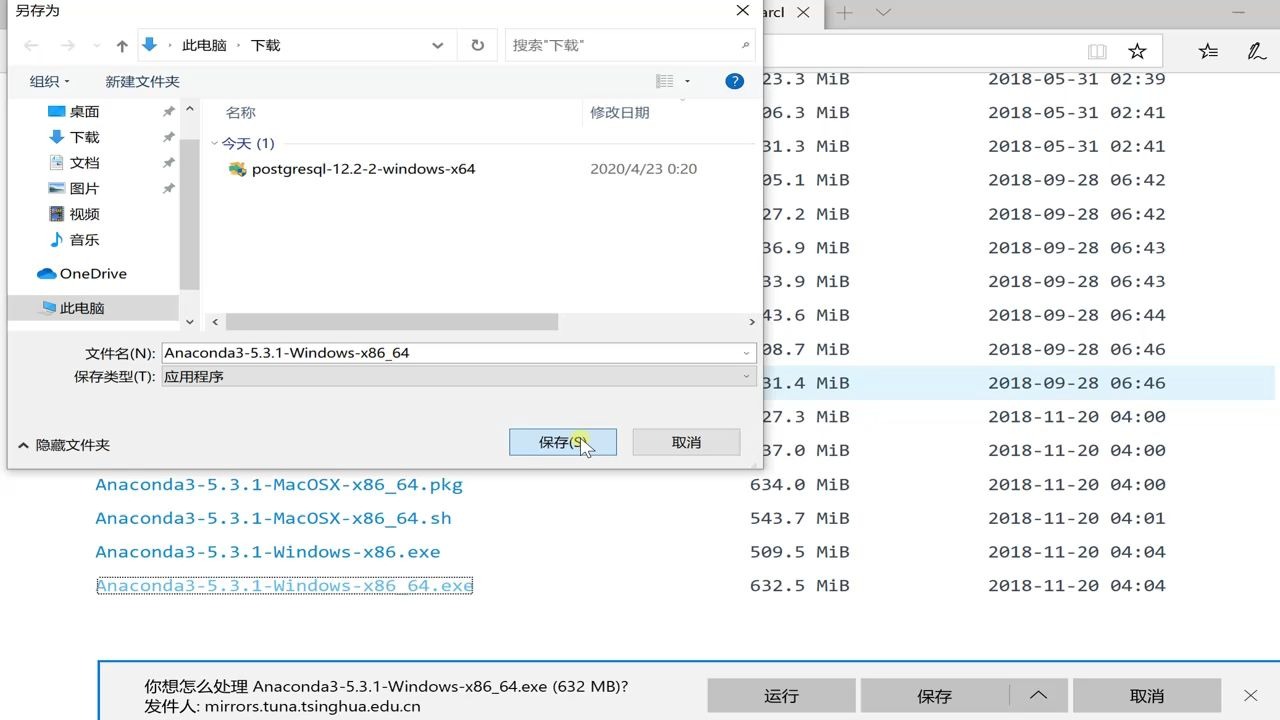Screen dimensions: 1280x720
Task: Select 下载 in the navigation pane
Action: (84, 137)
